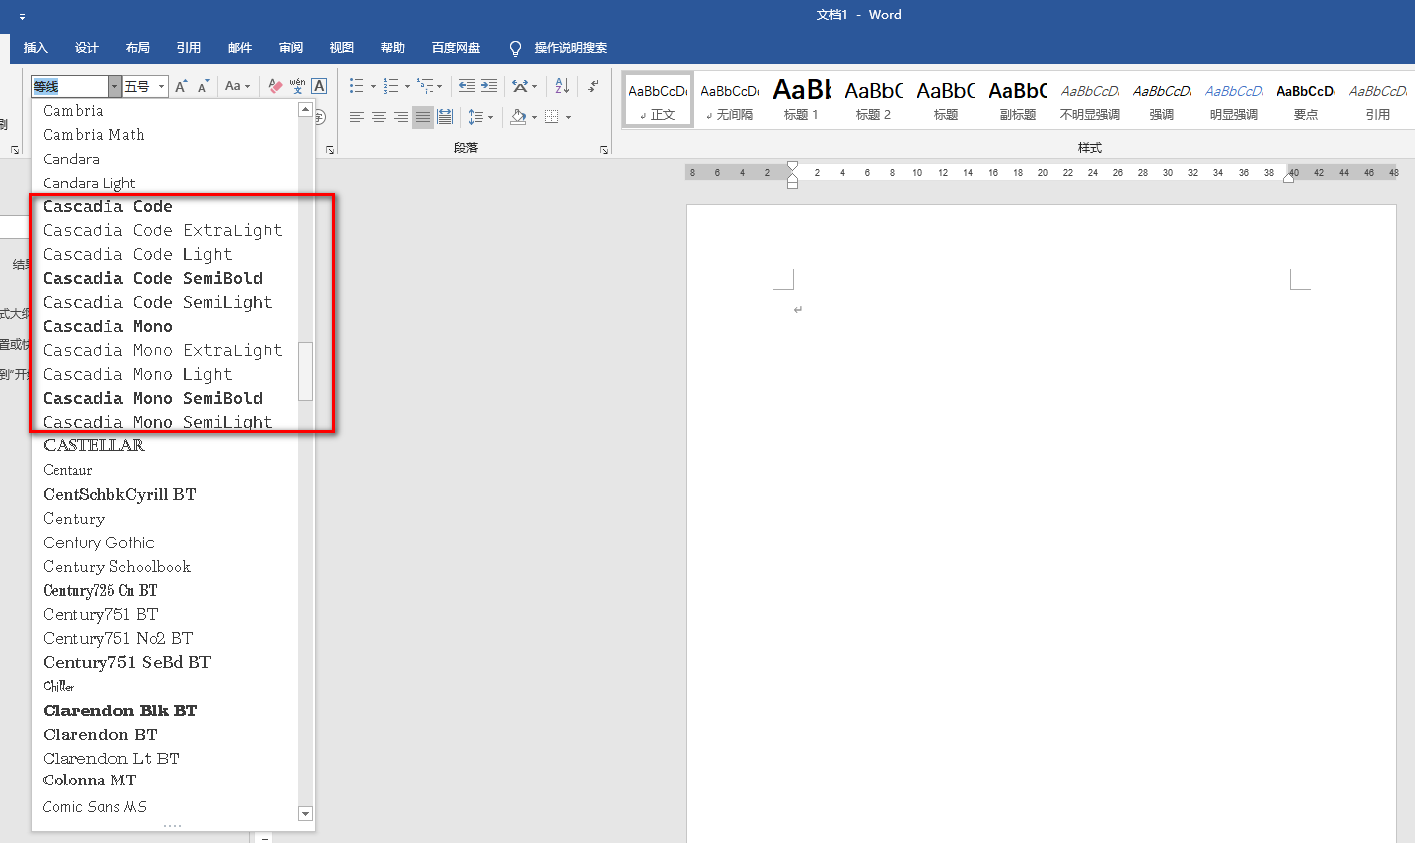Apply the 正文 style
Viewport: 1415px width, 843px height.
click(658, 99)
